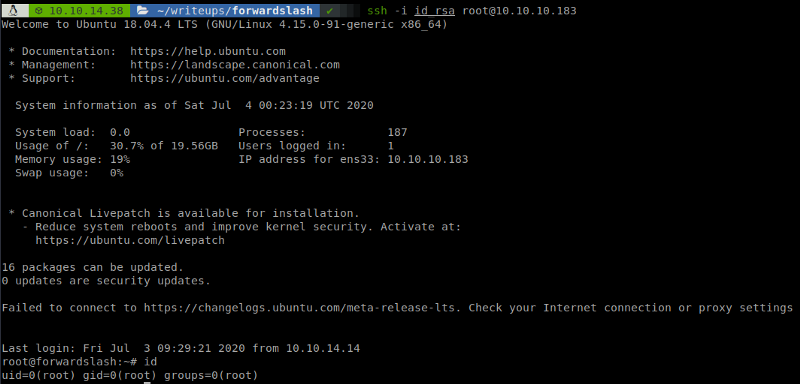
Task: Click the terminal cursor on the last line
Action: (147, 382)
